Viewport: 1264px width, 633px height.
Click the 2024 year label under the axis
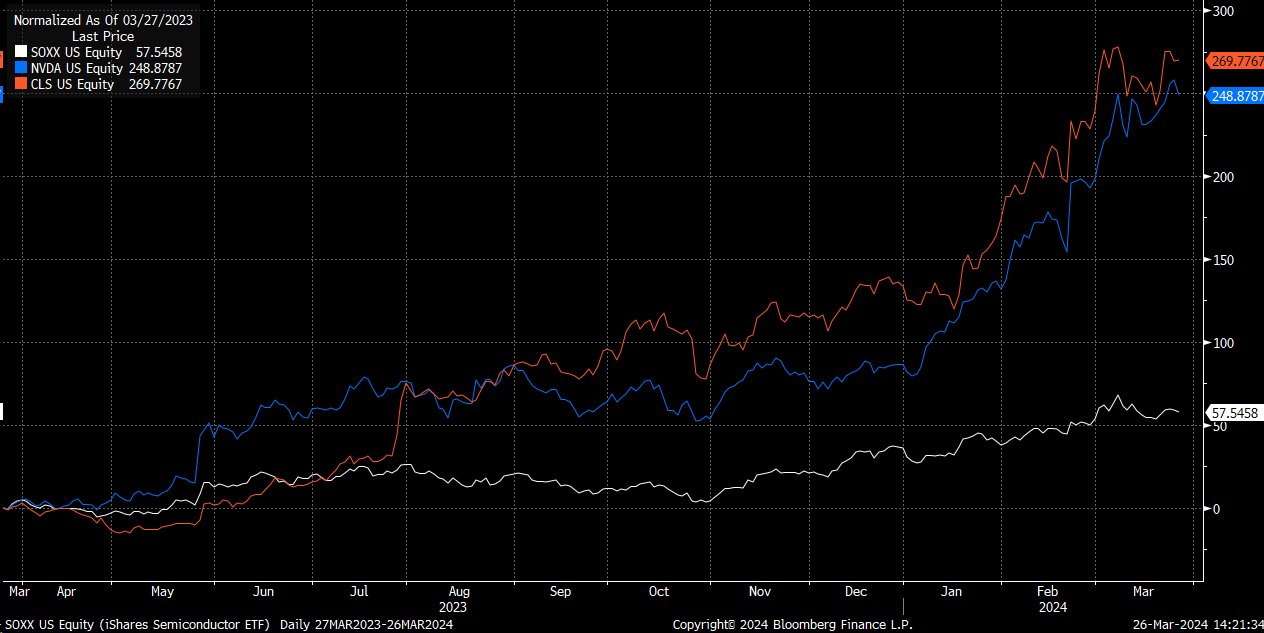[x=1051, y=606]
